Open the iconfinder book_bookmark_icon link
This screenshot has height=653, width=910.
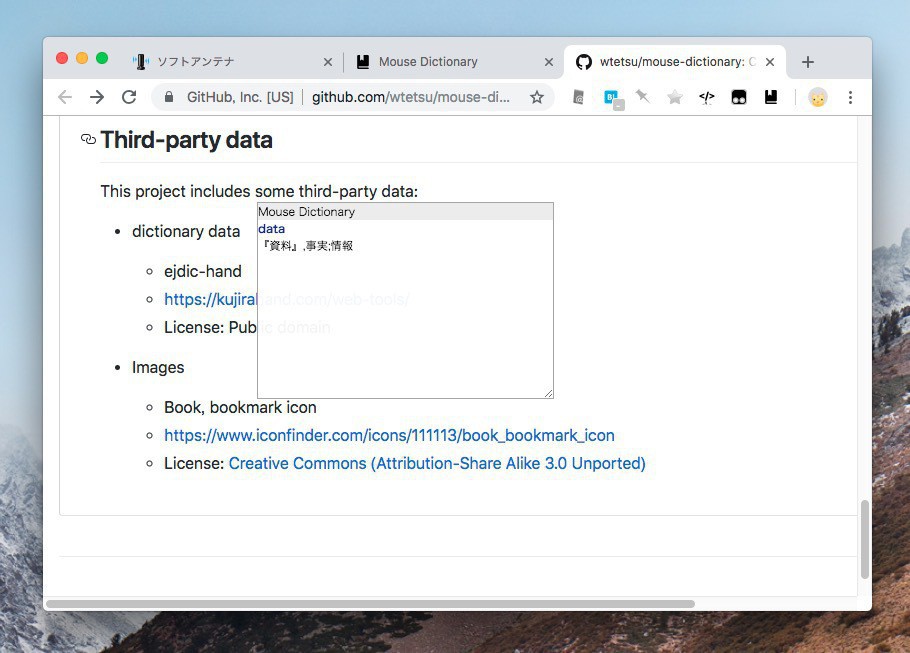[x=389, y=435]
